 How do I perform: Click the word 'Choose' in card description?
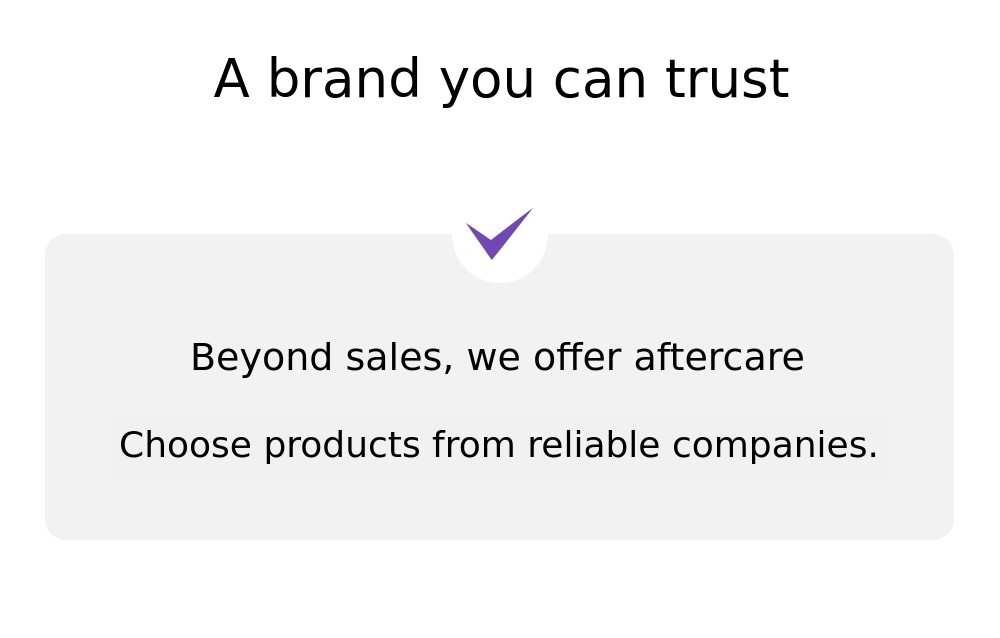(x=185, y=445)
